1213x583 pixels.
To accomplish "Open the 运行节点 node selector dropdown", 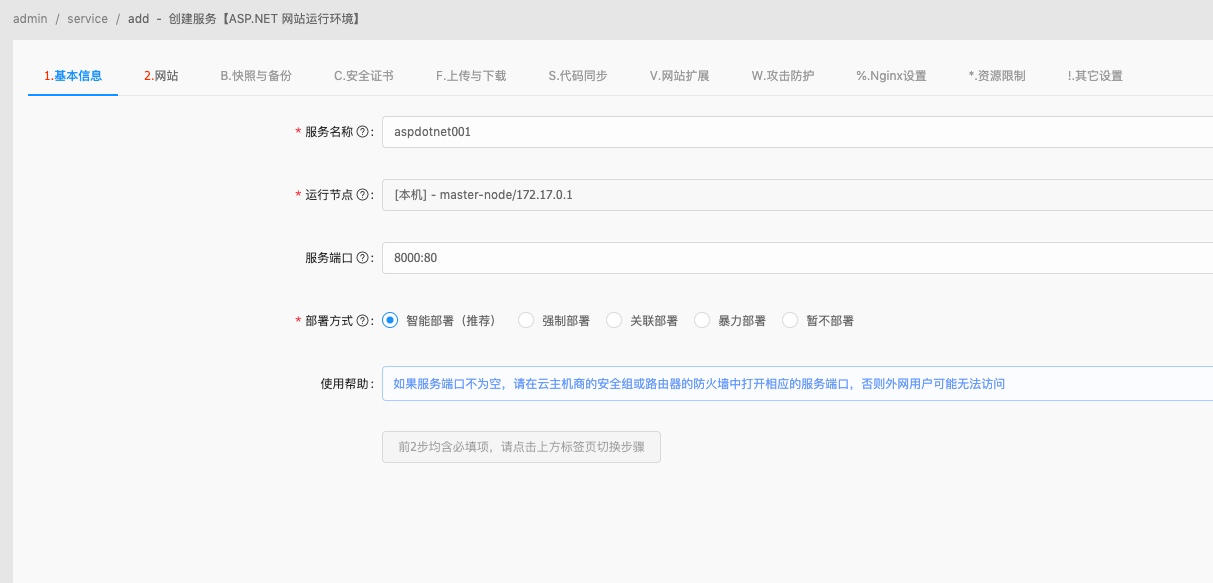I will [x=700, y=193].
